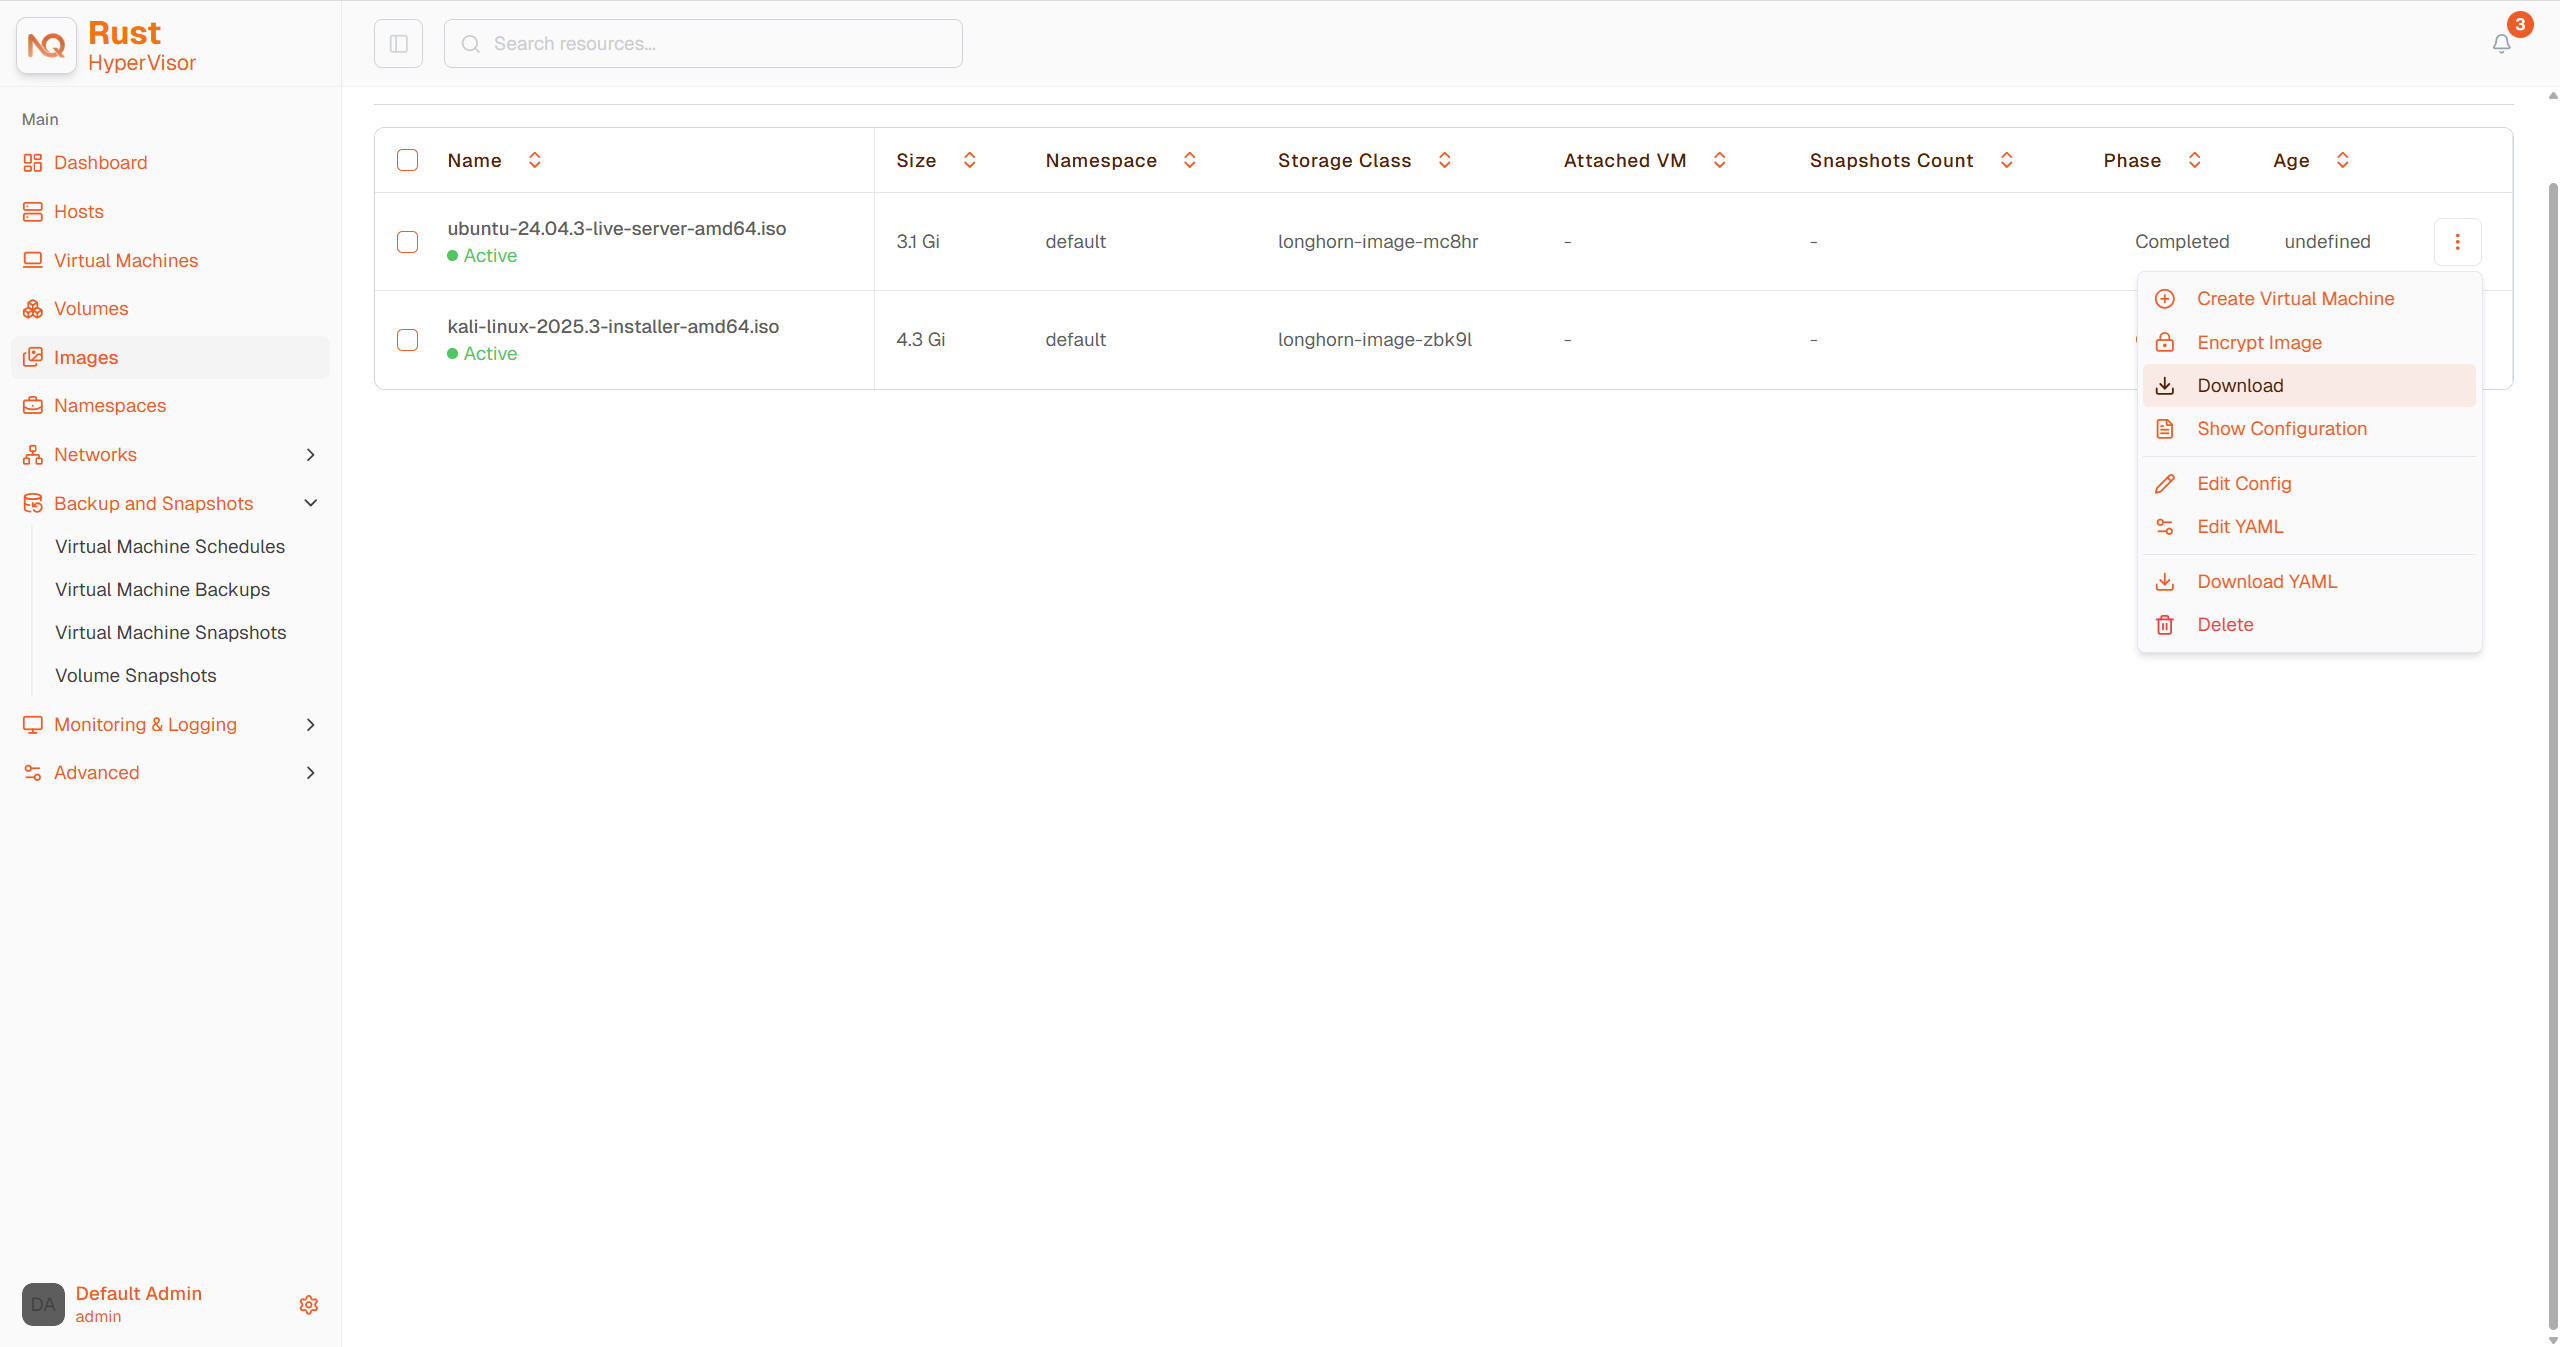This screenshot has height=1347, width=2560.
Task: Click the Backup and Snapshots database icon
Action: coord(33,503)
